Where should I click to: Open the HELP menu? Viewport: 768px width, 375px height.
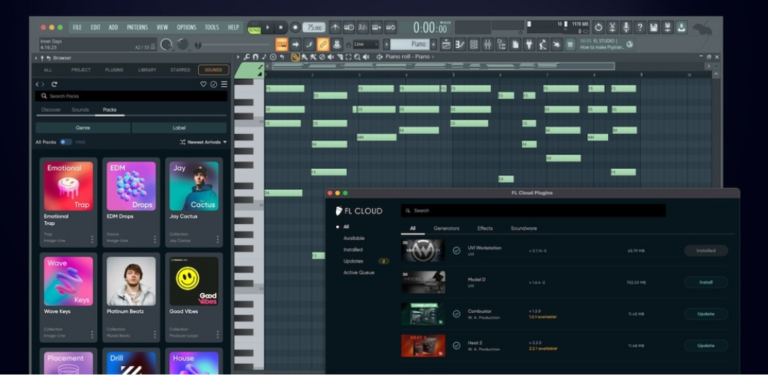point(233,27)
